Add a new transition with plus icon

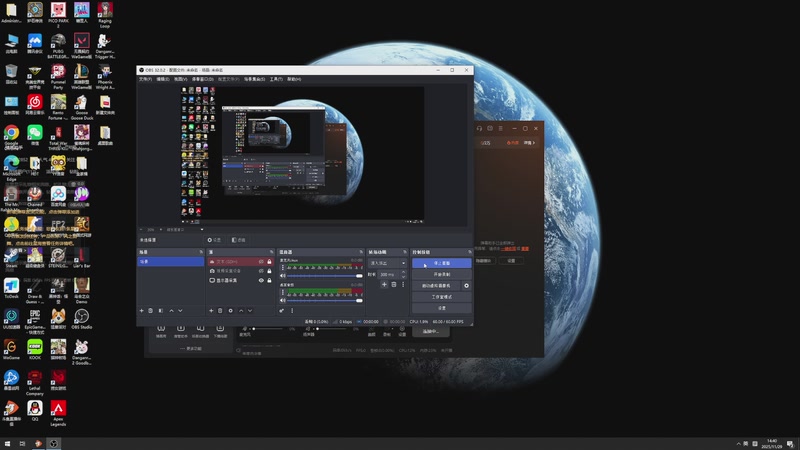tap(384, 285)
